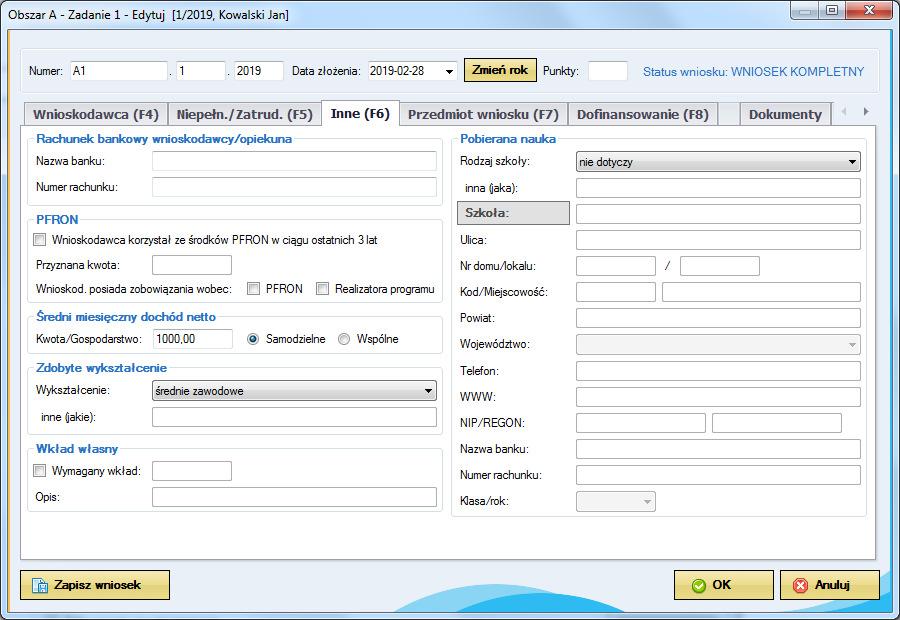The height and width of the screenshot is (620, 900).
Task: Click the school Numer rachunku field
Action: (x=718, y=475)
